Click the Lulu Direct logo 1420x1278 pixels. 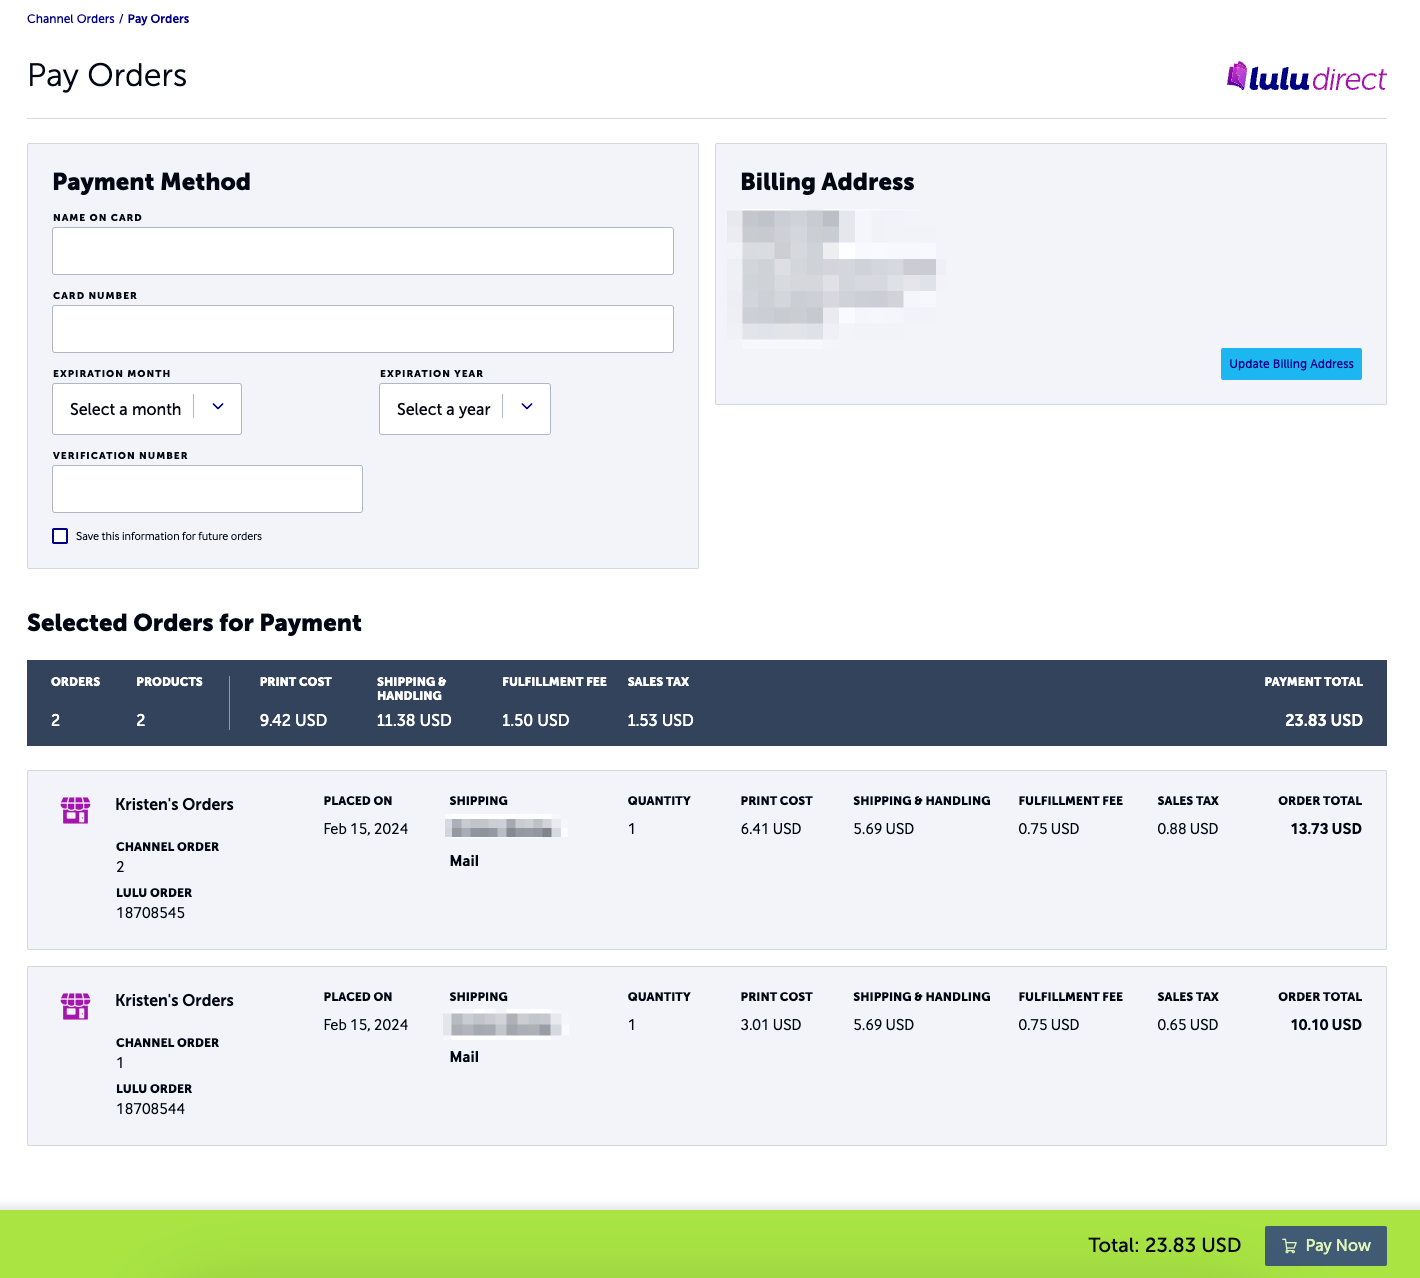[x=1306, y=77]
